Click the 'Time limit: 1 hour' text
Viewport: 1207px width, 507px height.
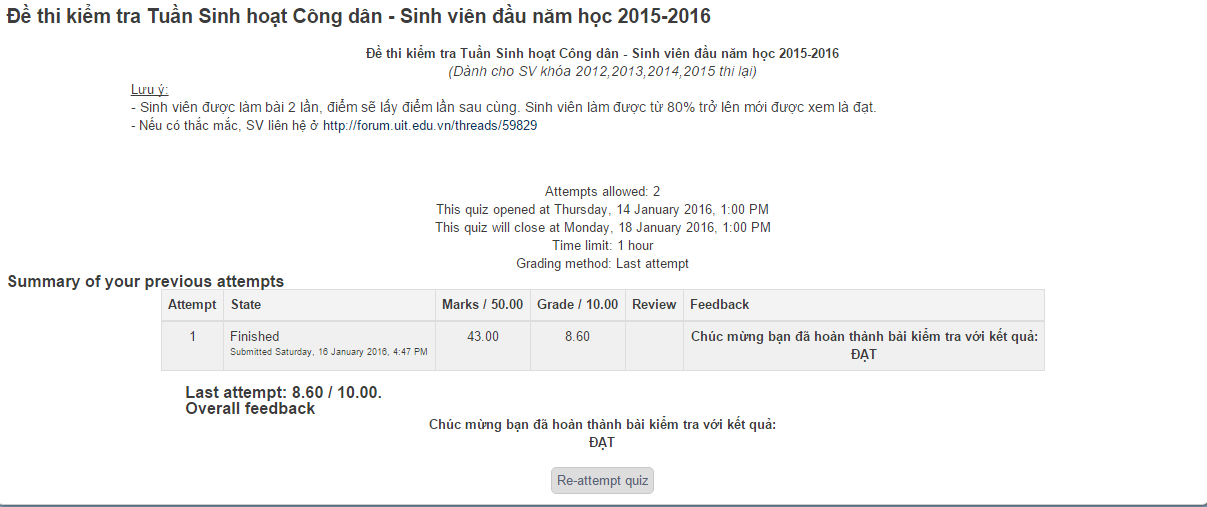(602, 245)
